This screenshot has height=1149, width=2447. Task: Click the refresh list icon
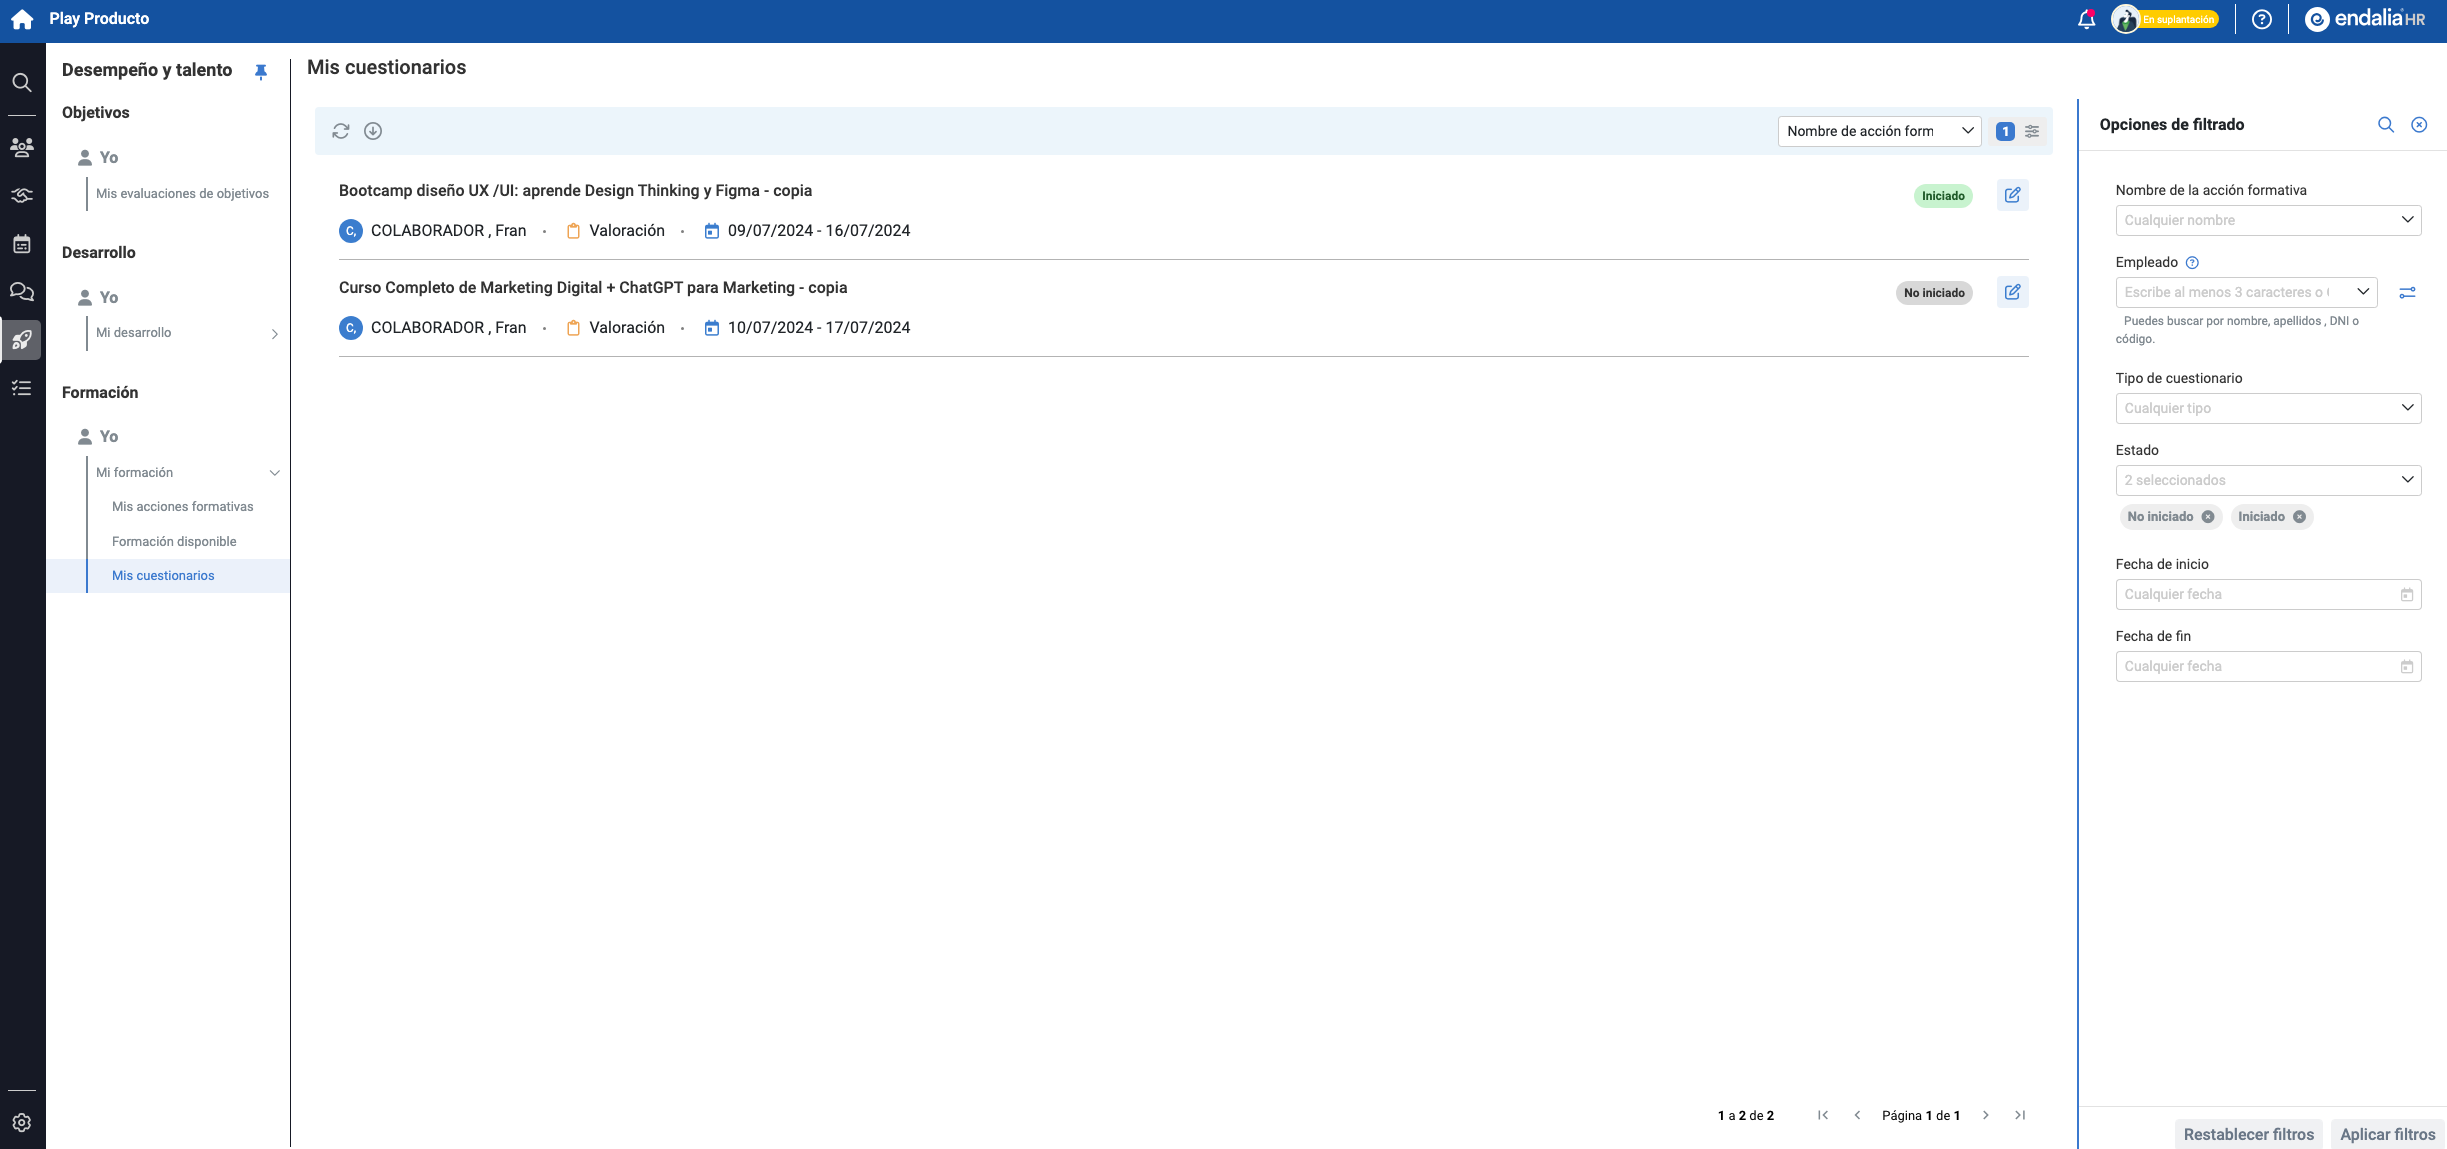(341, 131)
